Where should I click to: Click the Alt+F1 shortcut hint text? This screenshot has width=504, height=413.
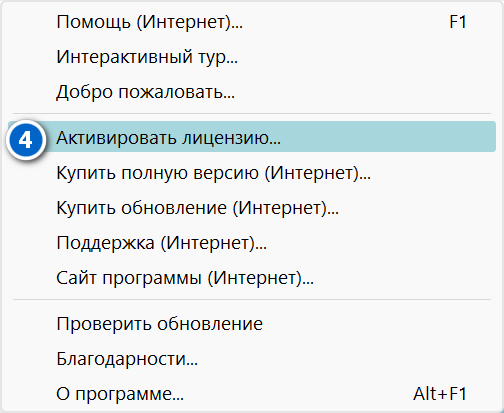[x=440, y=394]
